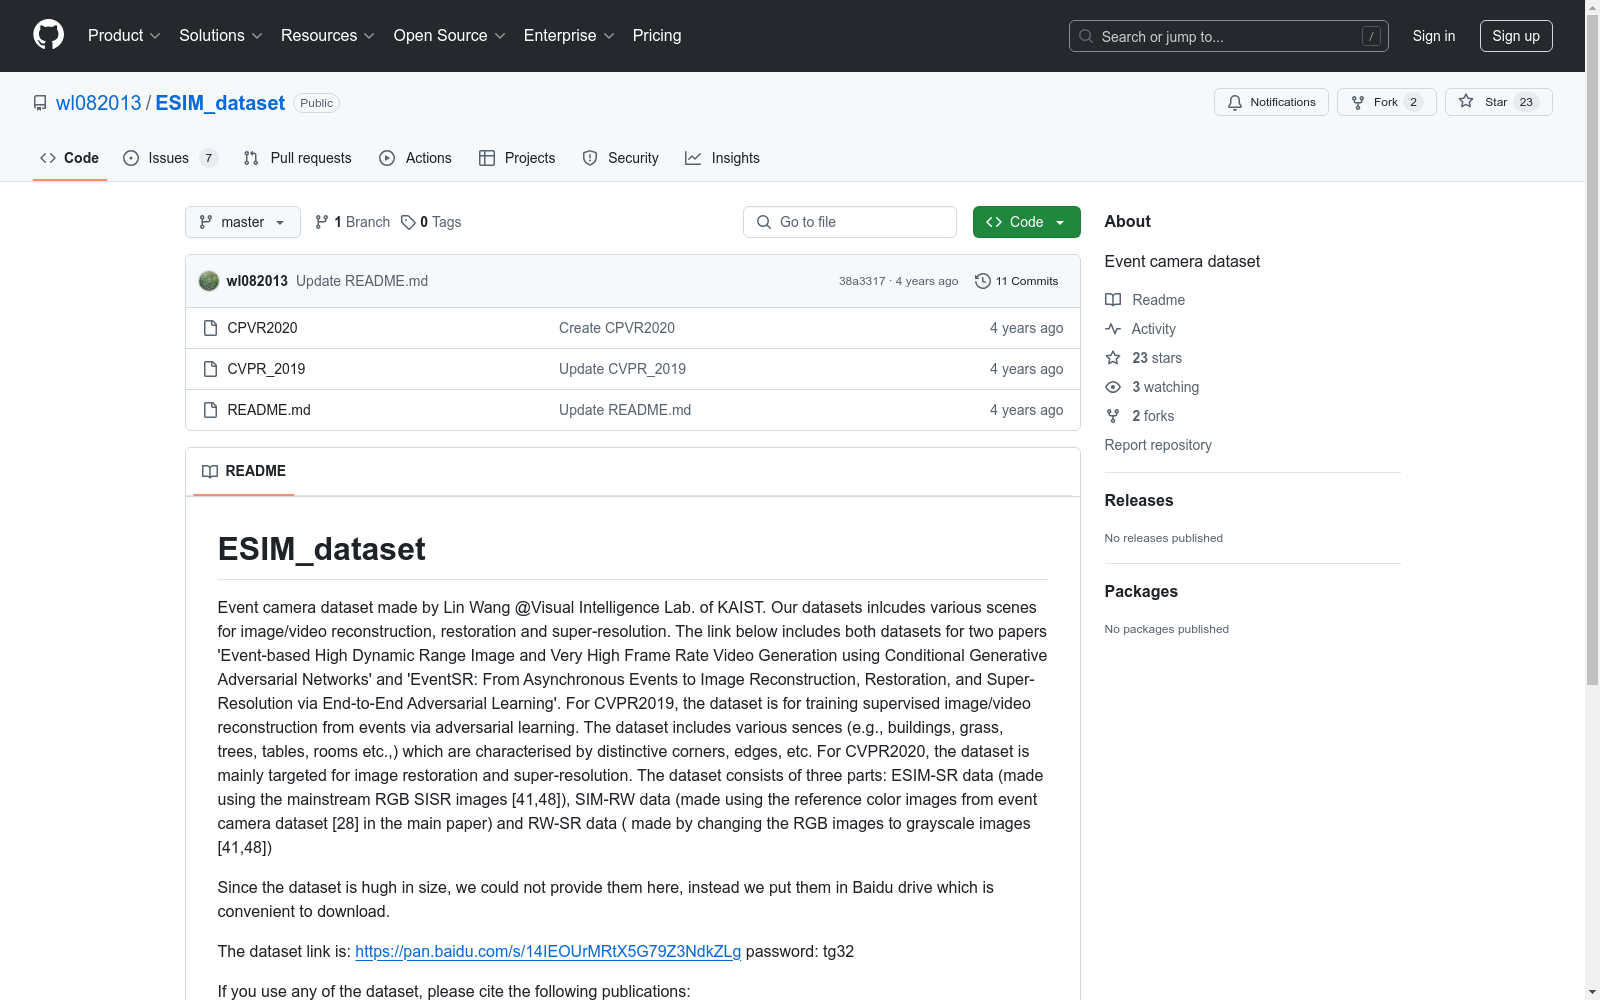
Task: Expand the Resources menu
Action: pyautogui.click(x=328, y=36)
